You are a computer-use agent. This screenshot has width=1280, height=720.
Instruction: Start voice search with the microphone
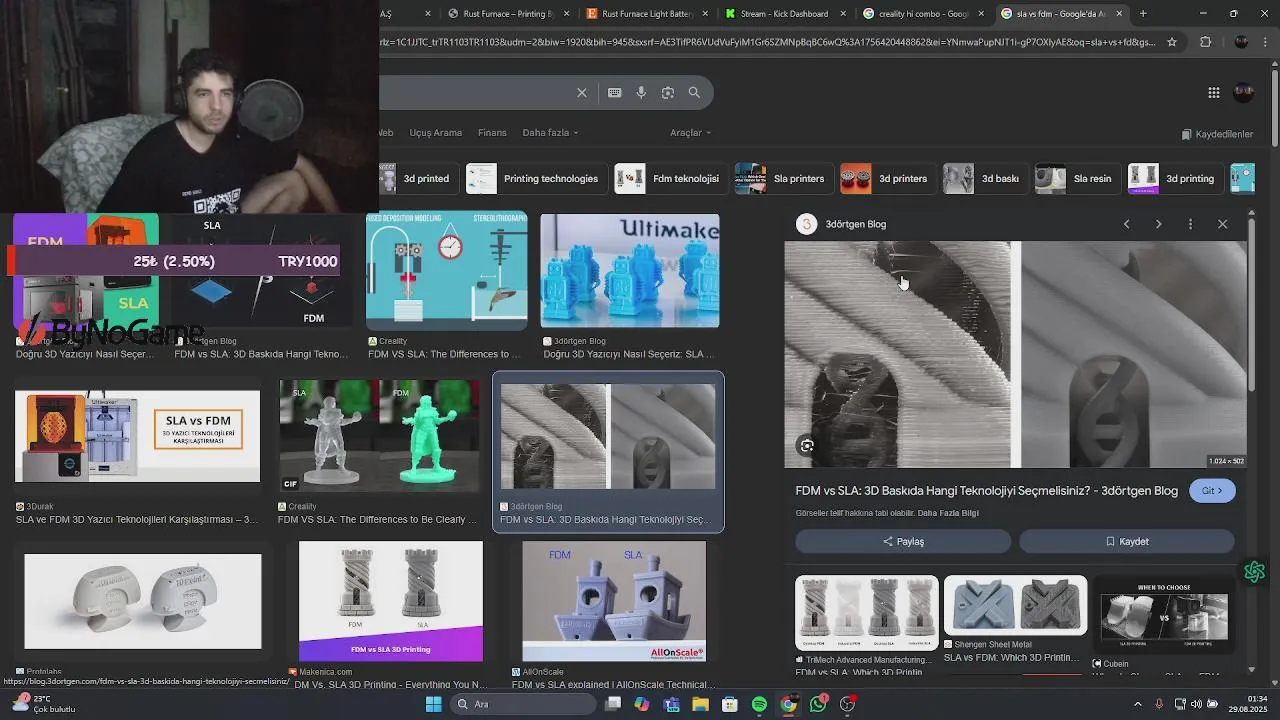641,92
